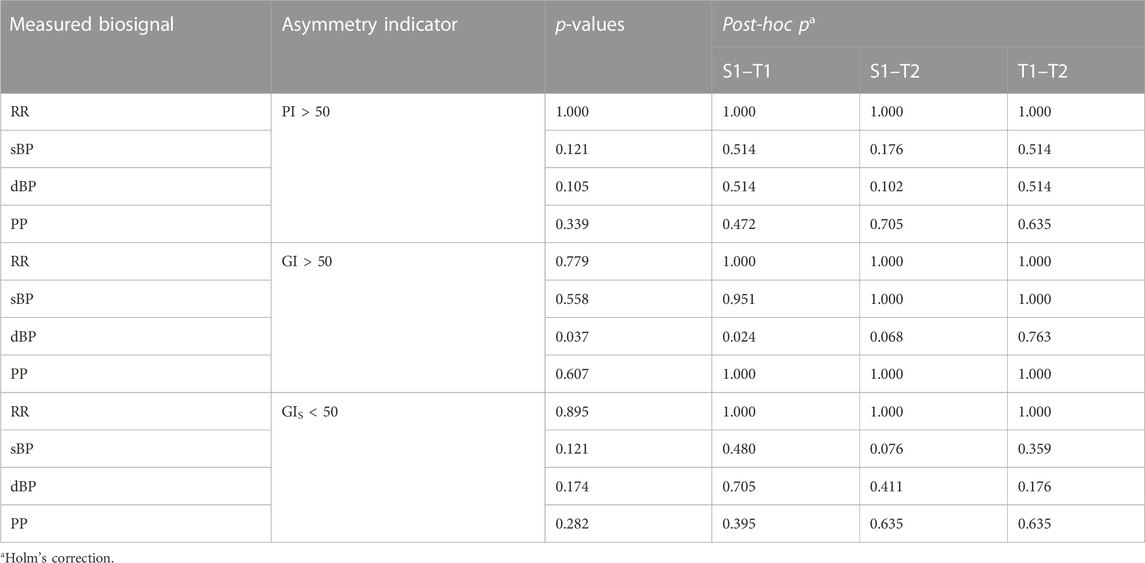Click the GIs < 50 indicator cell
1145x563 pixels.
407,467
